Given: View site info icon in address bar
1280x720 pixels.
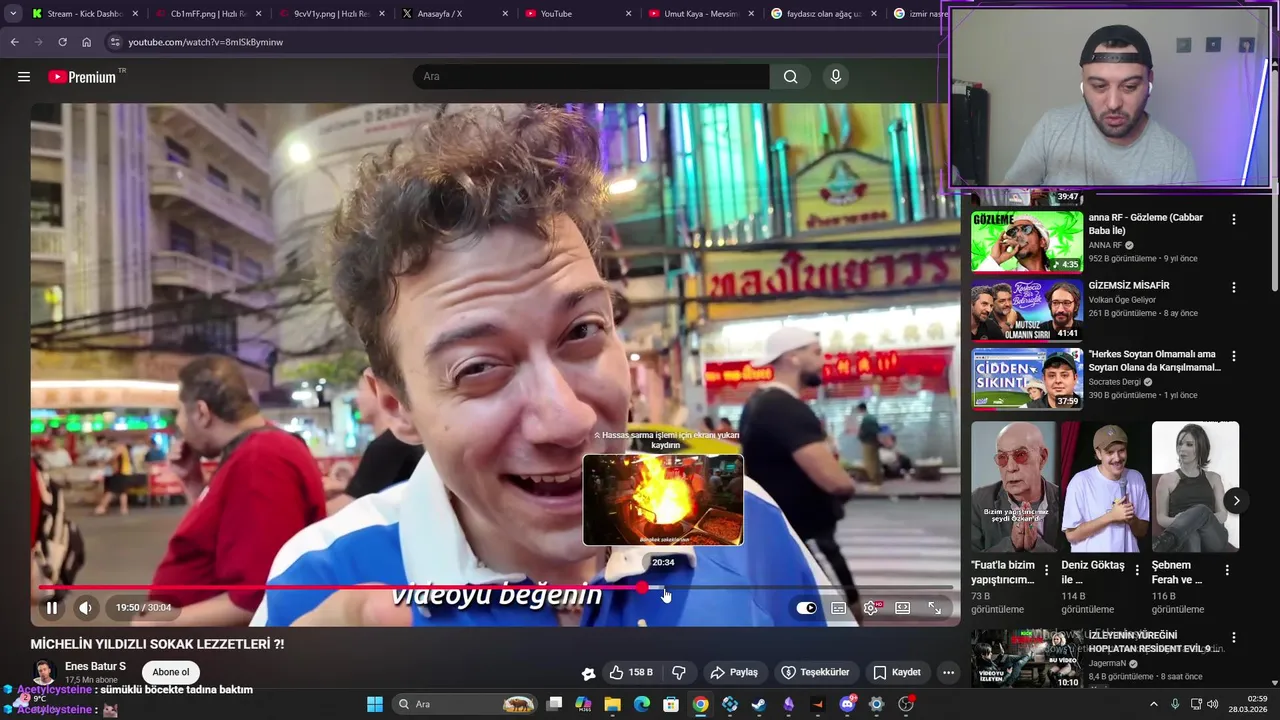Looking at the screenshot, I should point(115,42).
